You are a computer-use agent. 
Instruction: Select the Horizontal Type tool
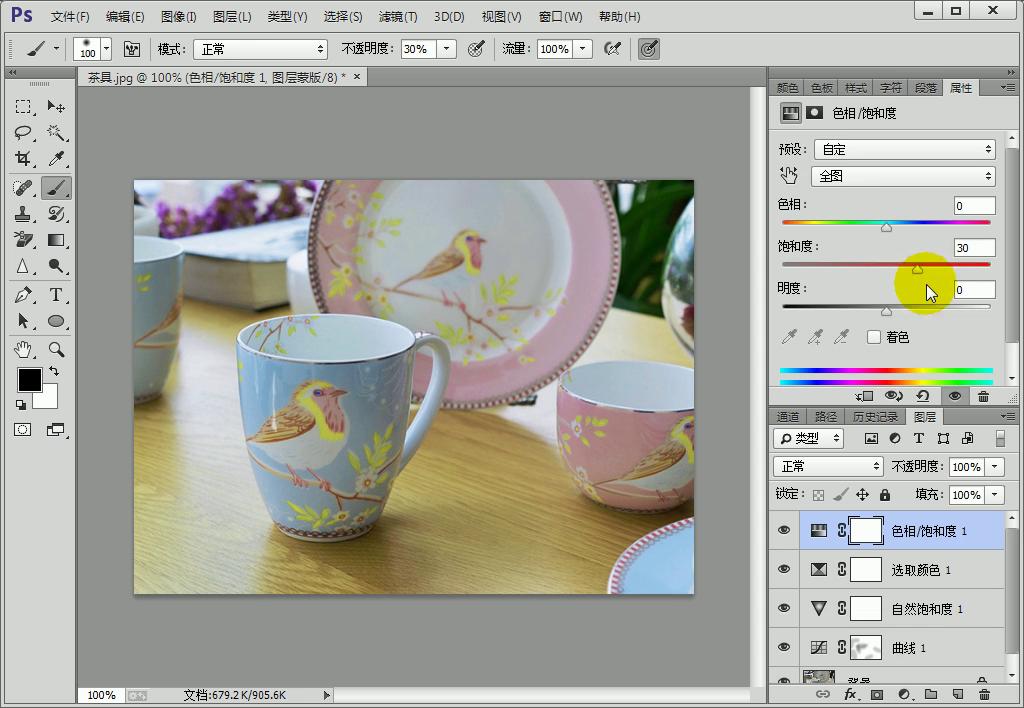tap(56, 295)
